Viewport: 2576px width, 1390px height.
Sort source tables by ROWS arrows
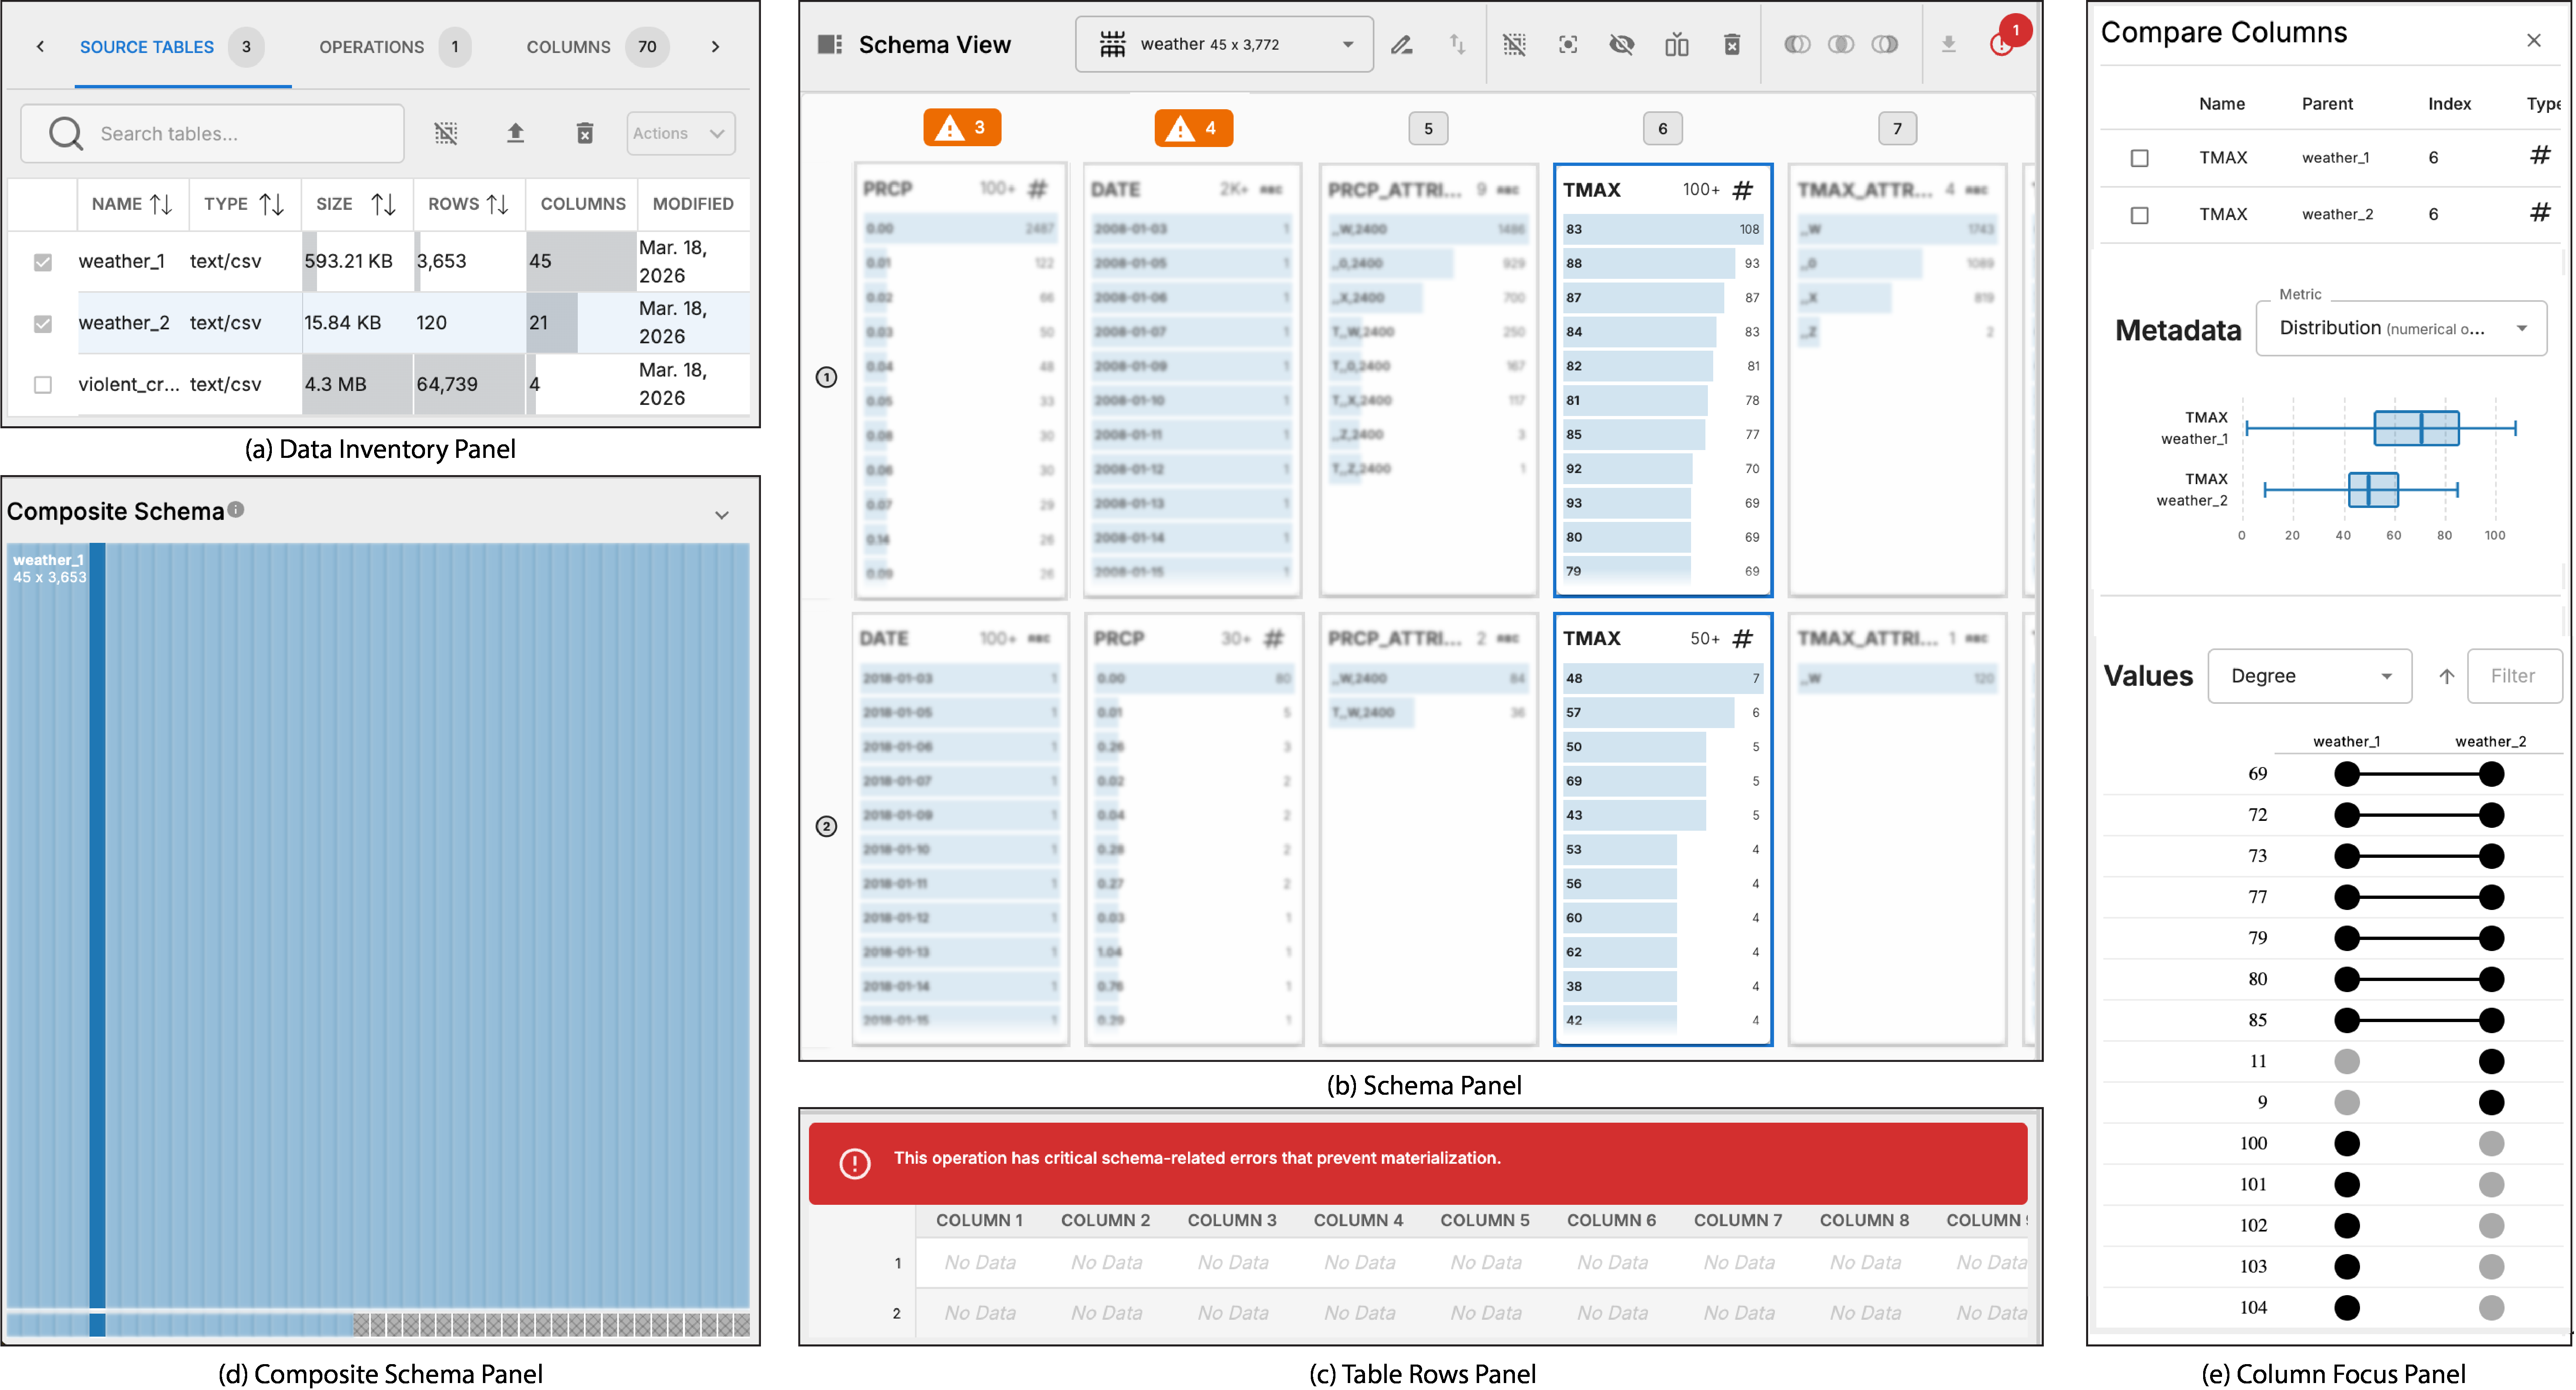tap(497, 204)
